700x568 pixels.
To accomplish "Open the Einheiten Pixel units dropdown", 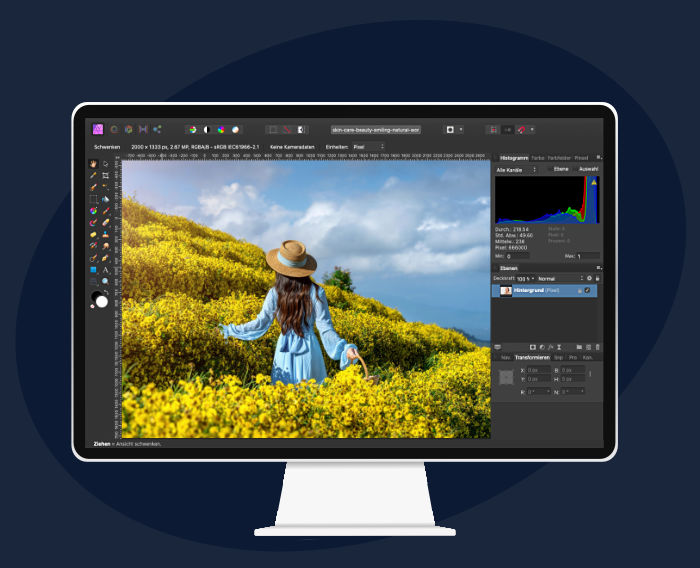I will 368,146.
